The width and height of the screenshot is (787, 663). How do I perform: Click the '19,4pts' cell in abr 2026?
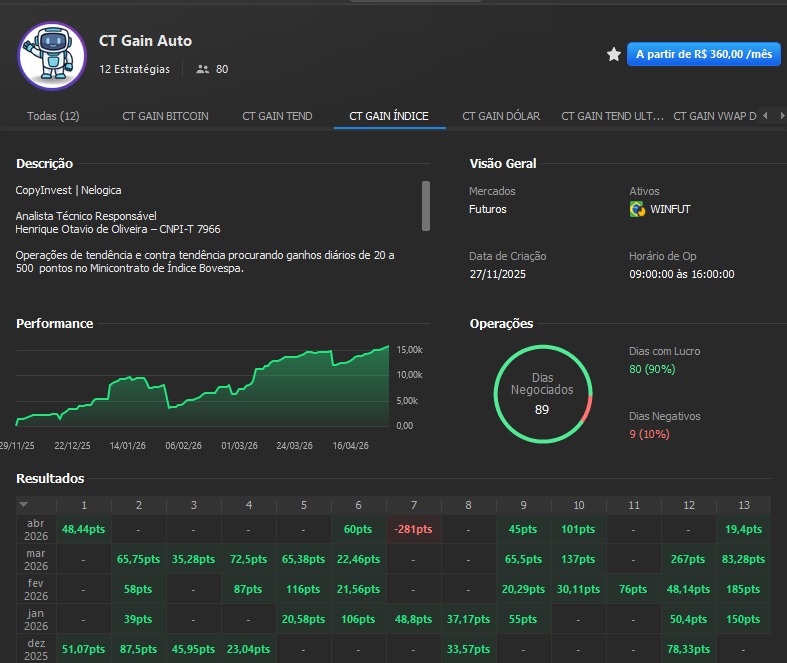(743, 529)
